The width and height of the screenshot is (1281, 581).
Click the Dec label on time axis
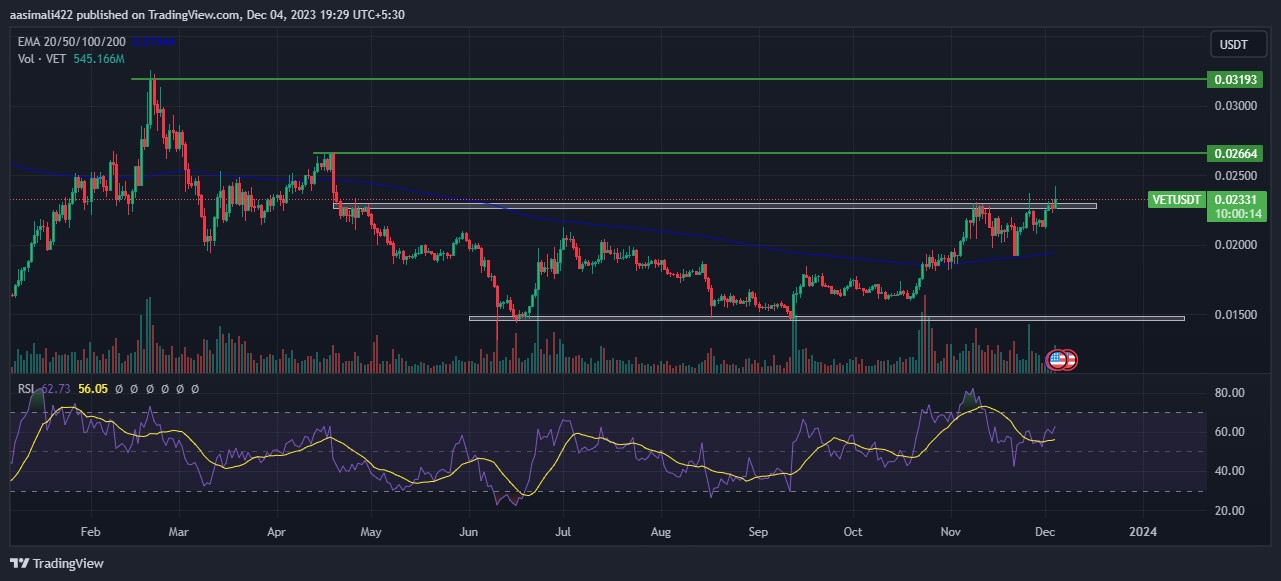pos(1044,533)
